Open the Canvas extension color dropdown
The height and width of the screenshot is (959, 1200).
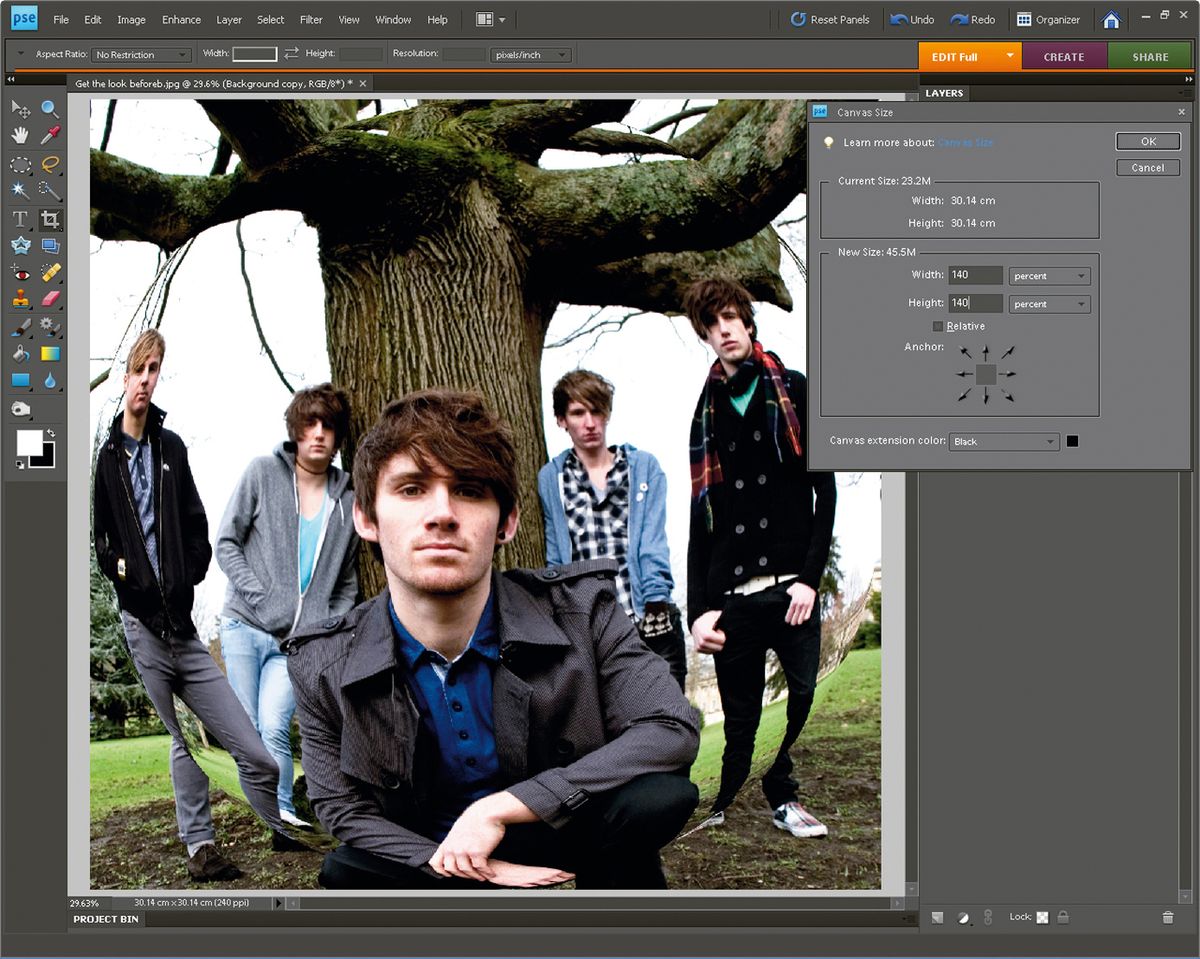1003,441
